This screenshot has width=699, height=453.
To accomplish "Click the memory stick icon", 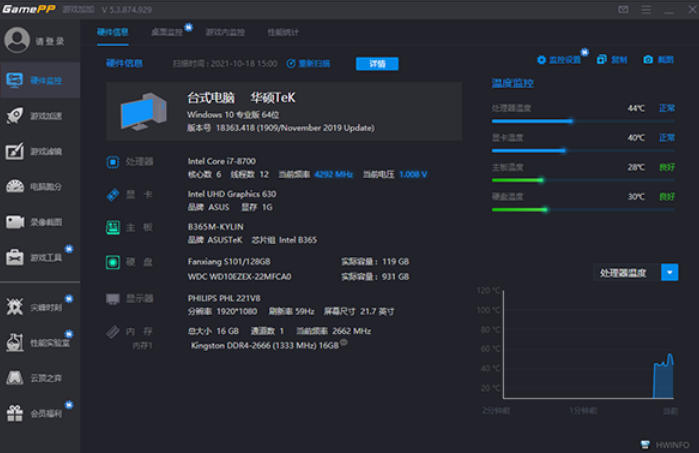I will [x=113, y=332].
